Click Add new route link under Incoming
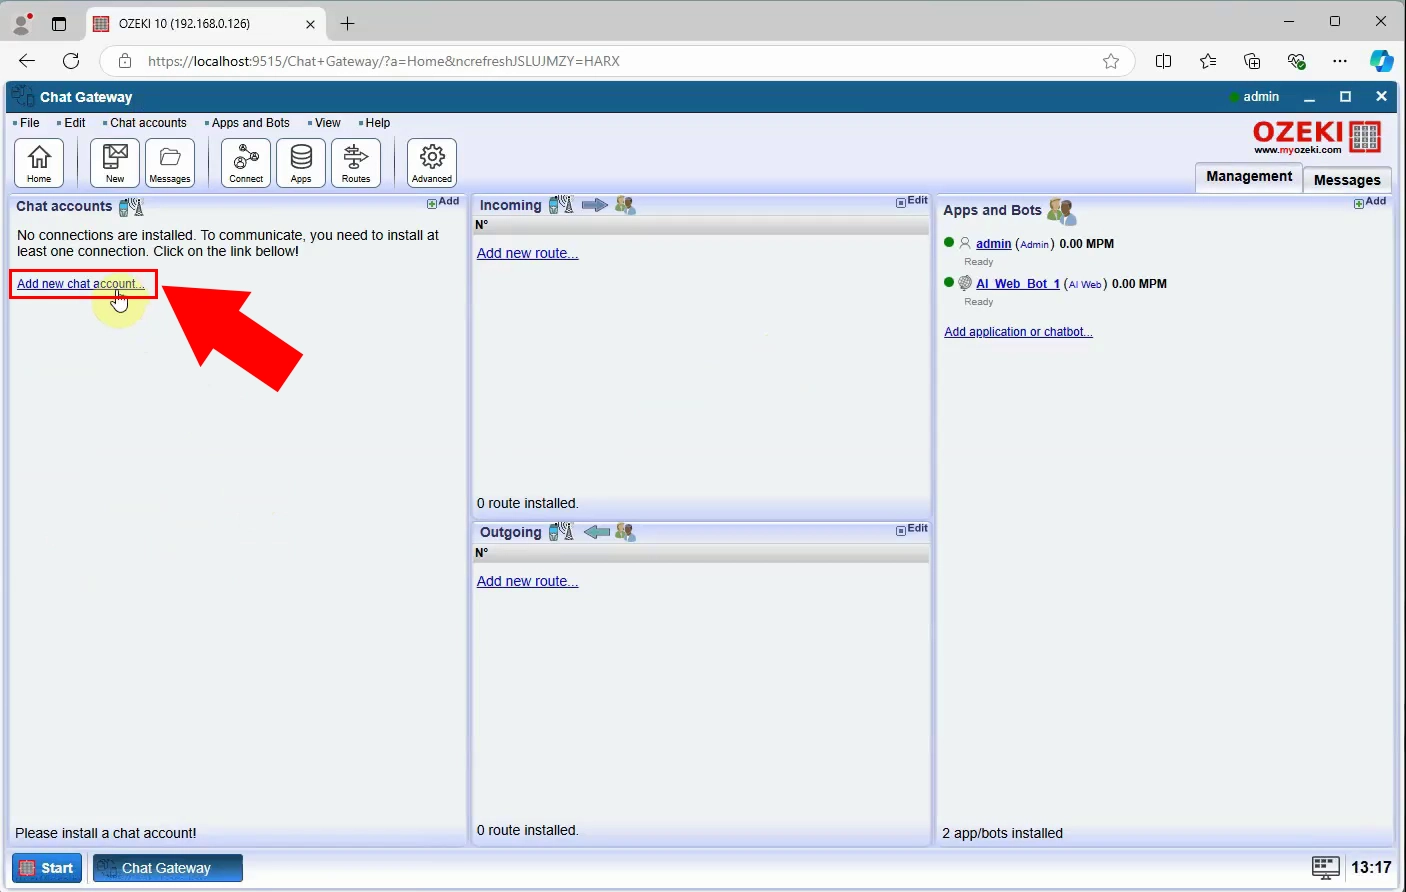 coord(527,253)
